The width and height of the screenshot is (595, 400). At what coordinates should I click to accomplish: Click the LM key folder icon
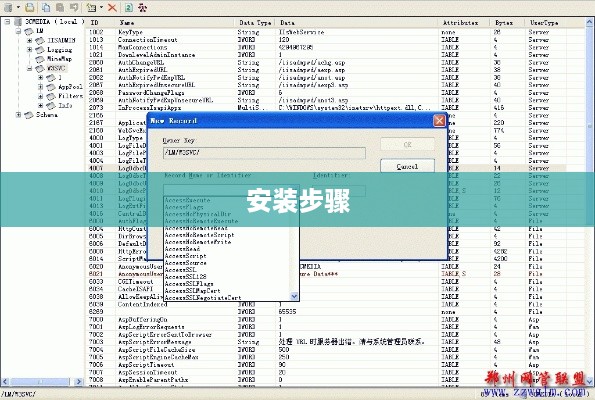point(29,31)
